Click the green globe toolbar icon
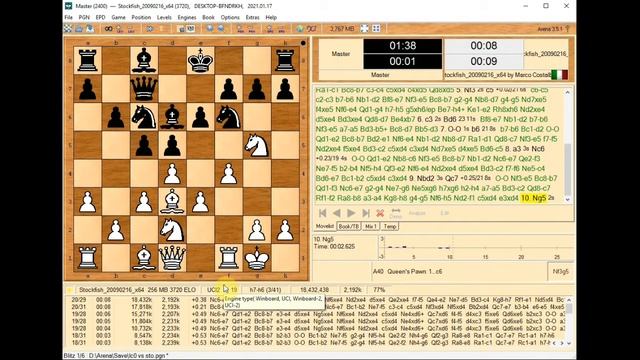Screen dimensions: 640x360 pyautogui.click(x=300, y=29)
